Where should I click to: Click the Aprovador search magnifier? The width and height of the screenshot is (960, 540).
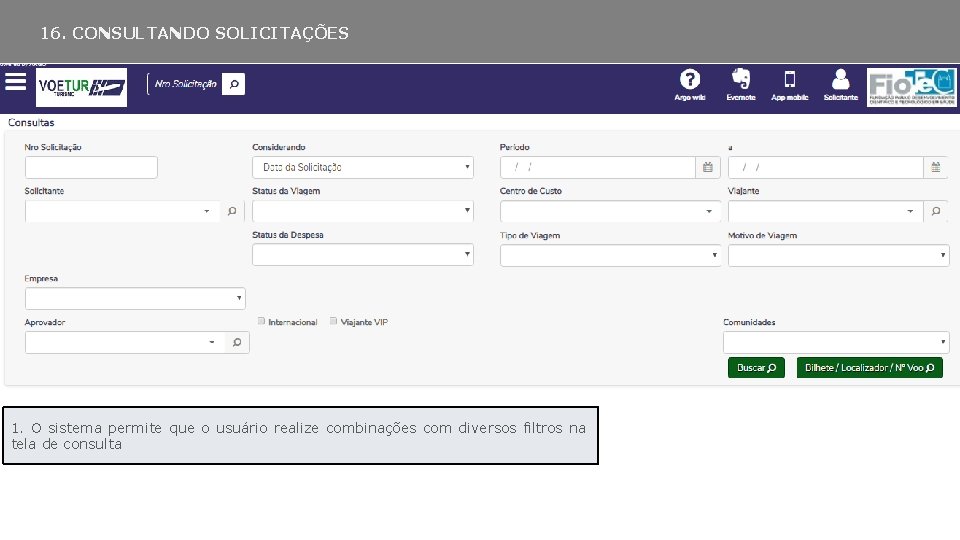click(x=237, y=342)
